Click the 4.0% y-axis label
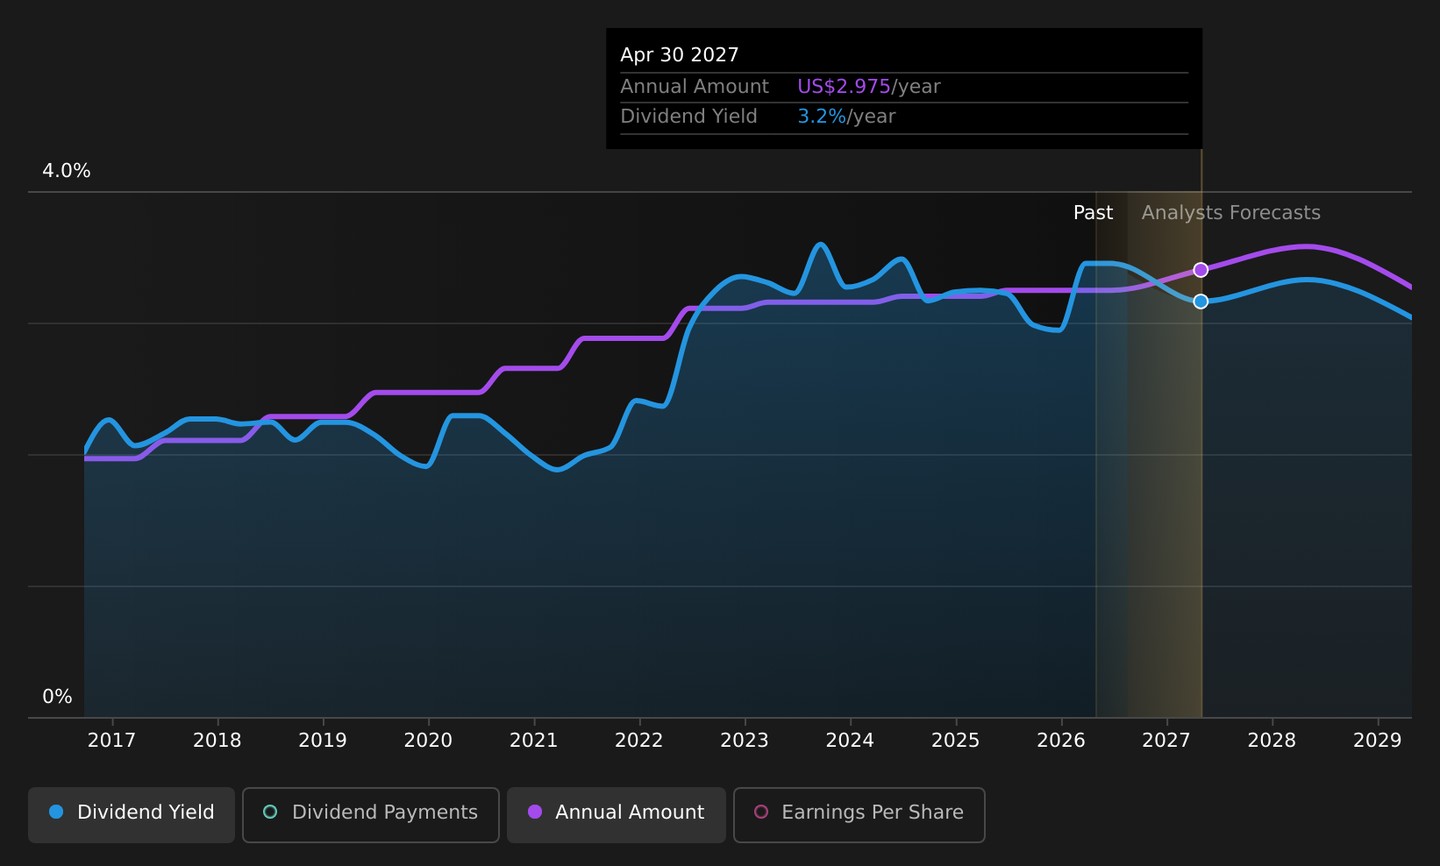 click(x=66, y=171)
